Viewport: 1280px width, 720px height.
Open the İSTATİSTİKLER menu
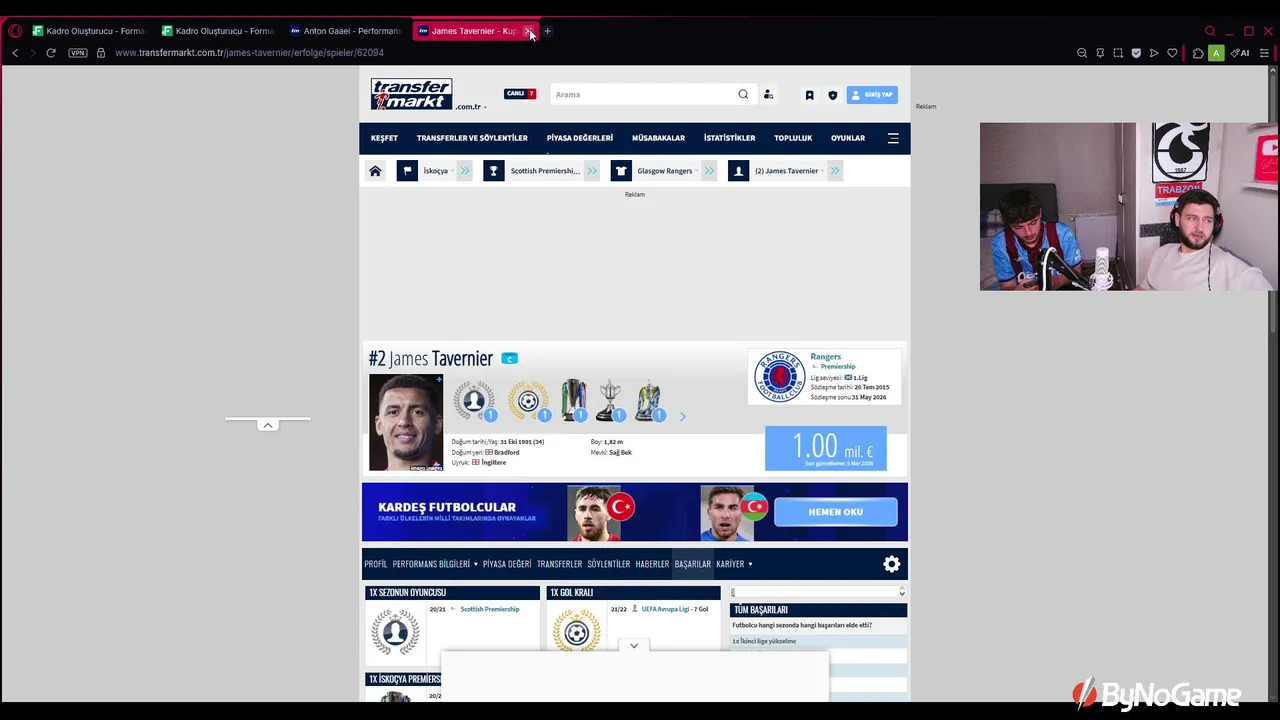coord(729,138)
